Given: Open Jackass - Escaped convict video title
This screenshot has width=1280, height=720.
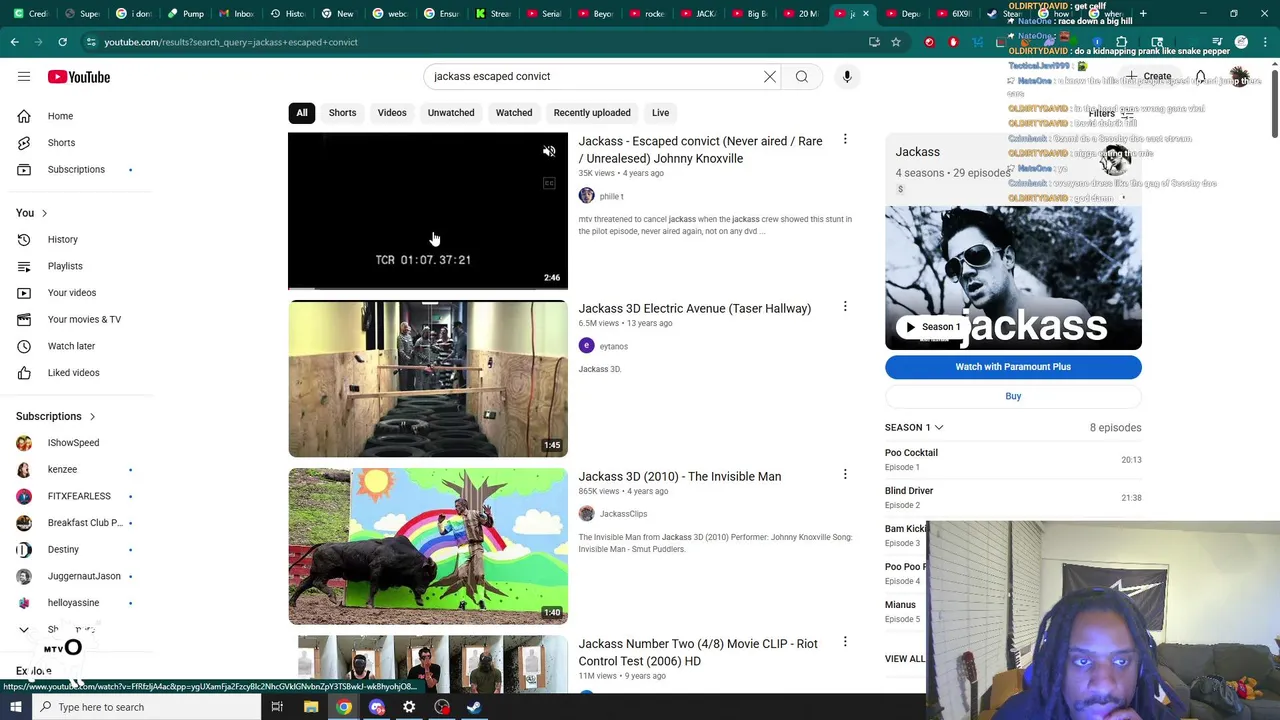Looking at the screenshot, I should pyautogui.click(x=700, y=150).
